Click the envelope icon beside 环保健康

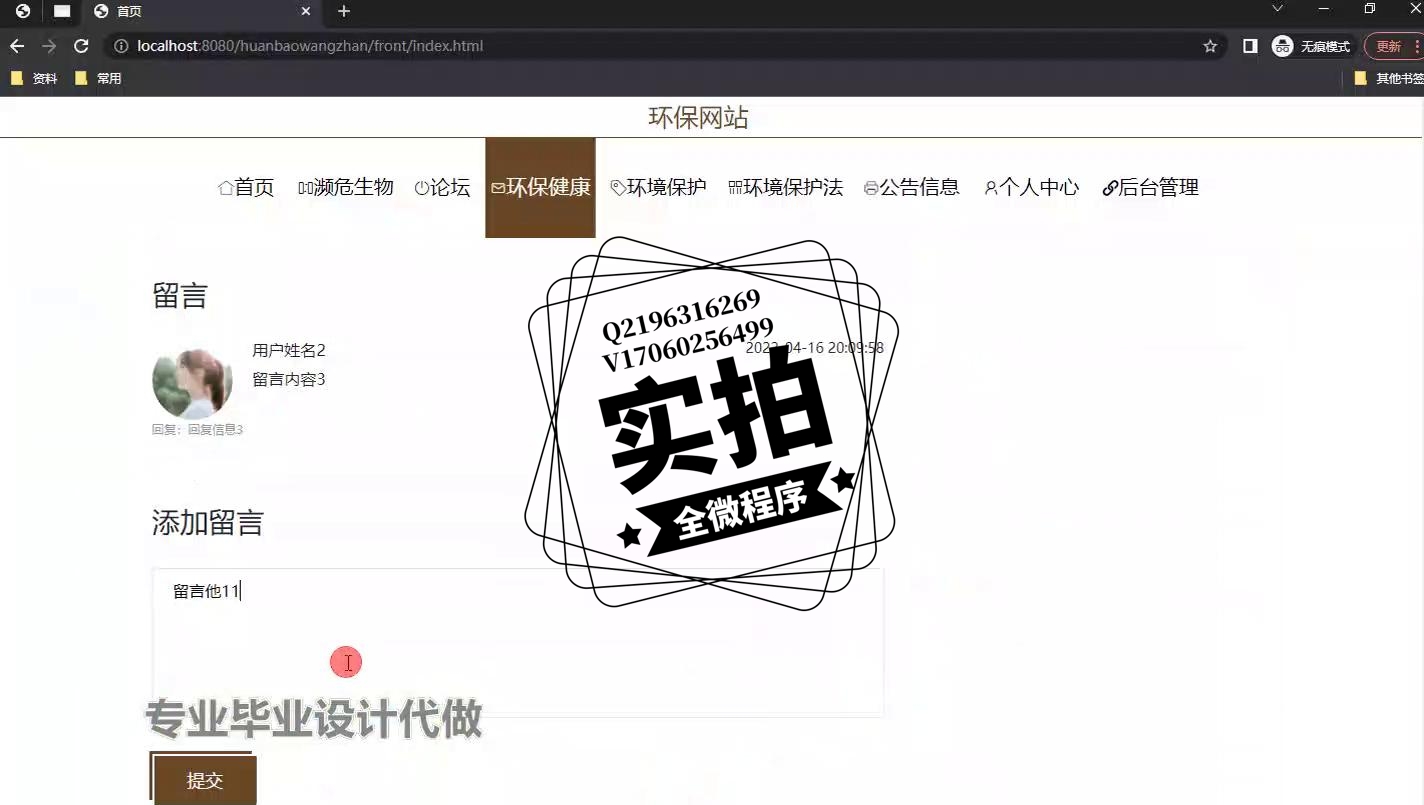[498, 188]
